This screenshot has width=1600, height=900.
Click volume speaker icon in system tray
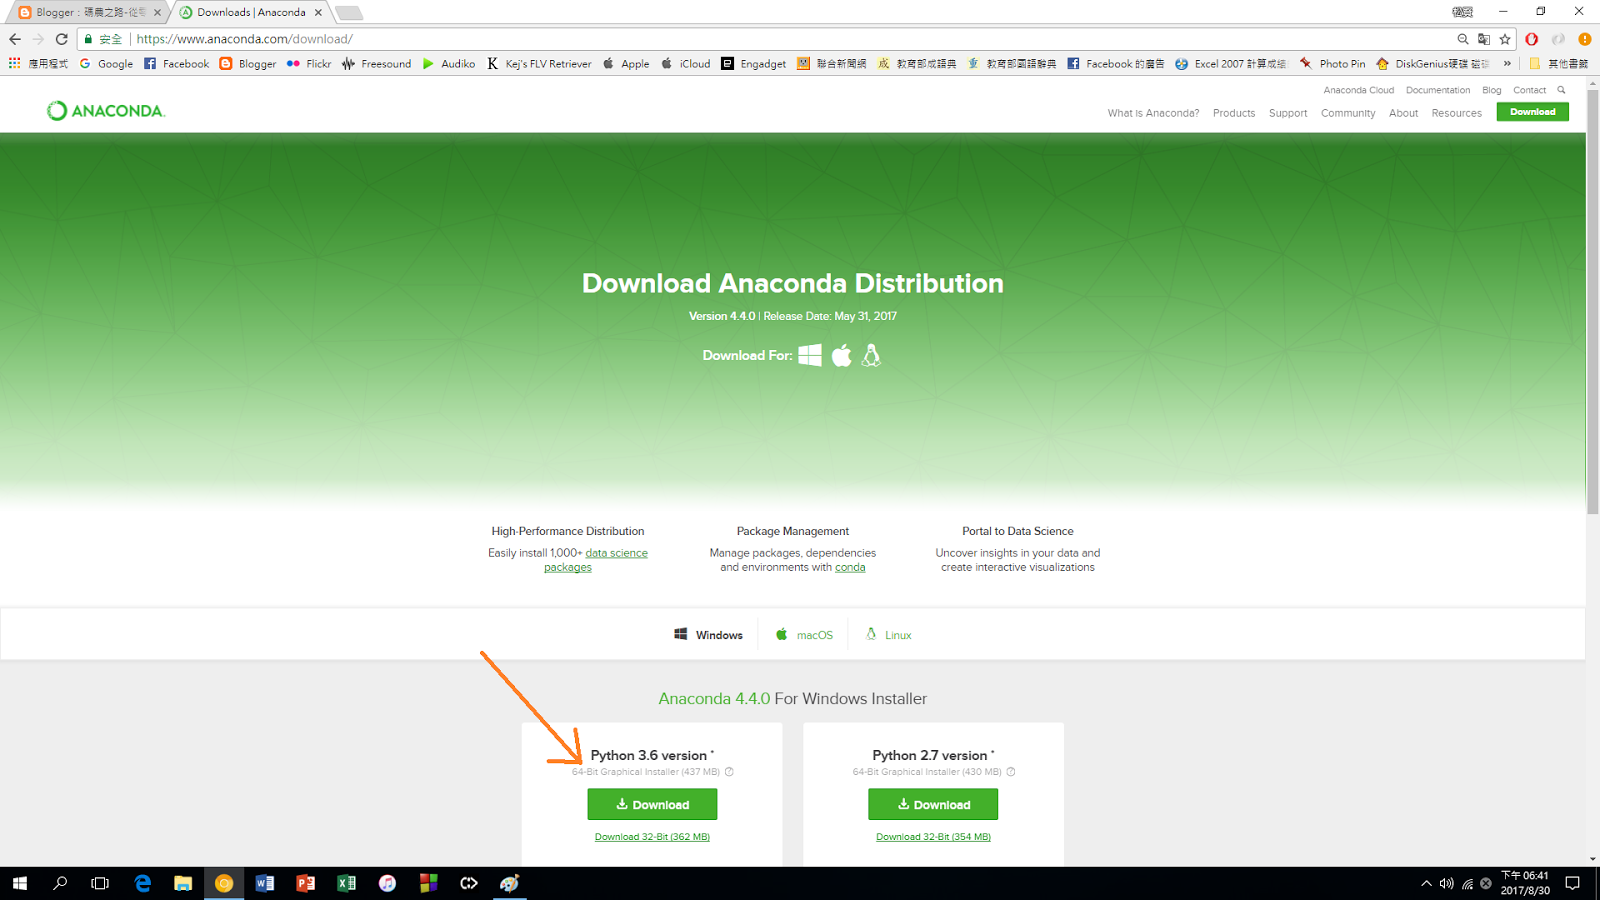(1446, 883)
